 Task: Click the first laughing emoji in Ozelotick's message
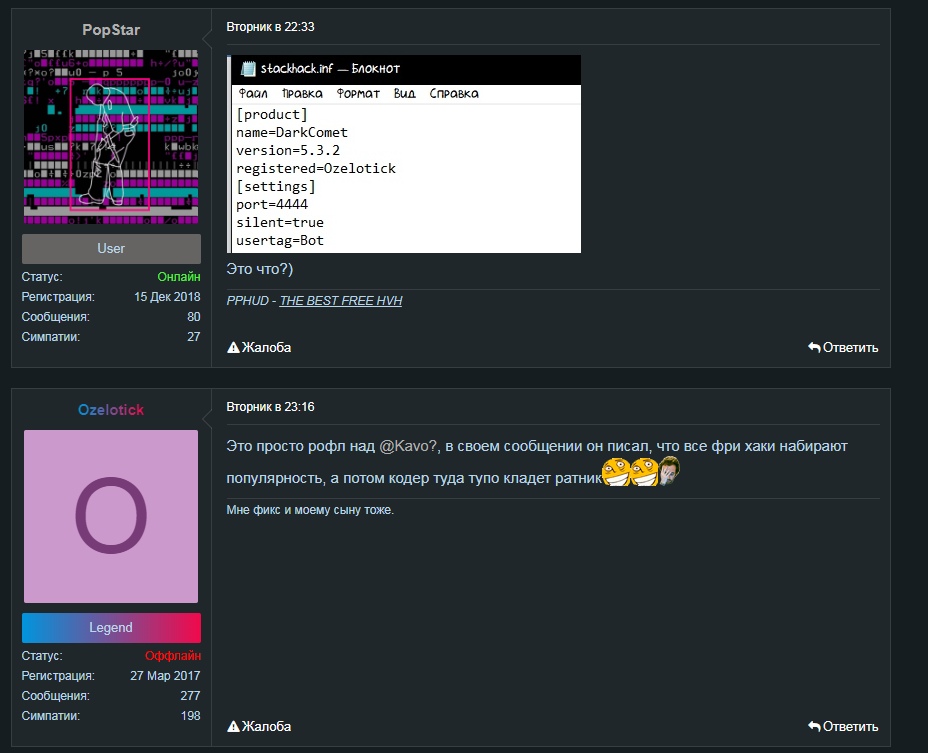tap(615, 473)
